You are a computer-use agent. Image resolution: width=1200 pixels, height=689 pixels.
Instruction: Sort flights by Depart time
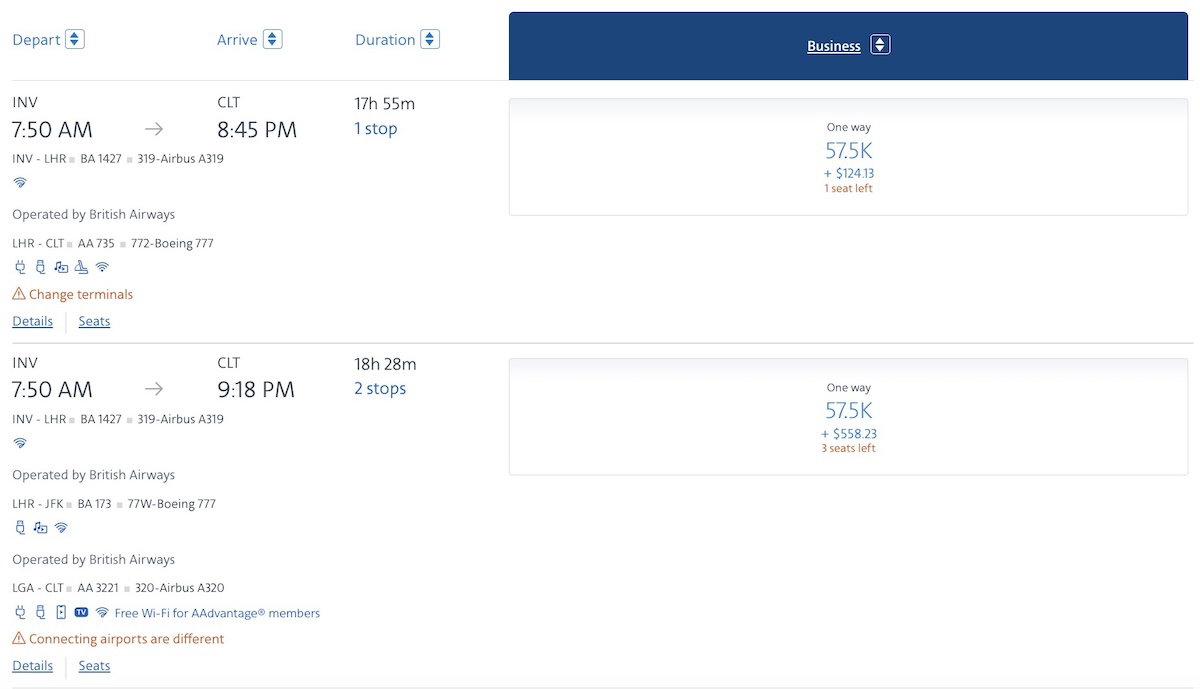tap(48, 40)
